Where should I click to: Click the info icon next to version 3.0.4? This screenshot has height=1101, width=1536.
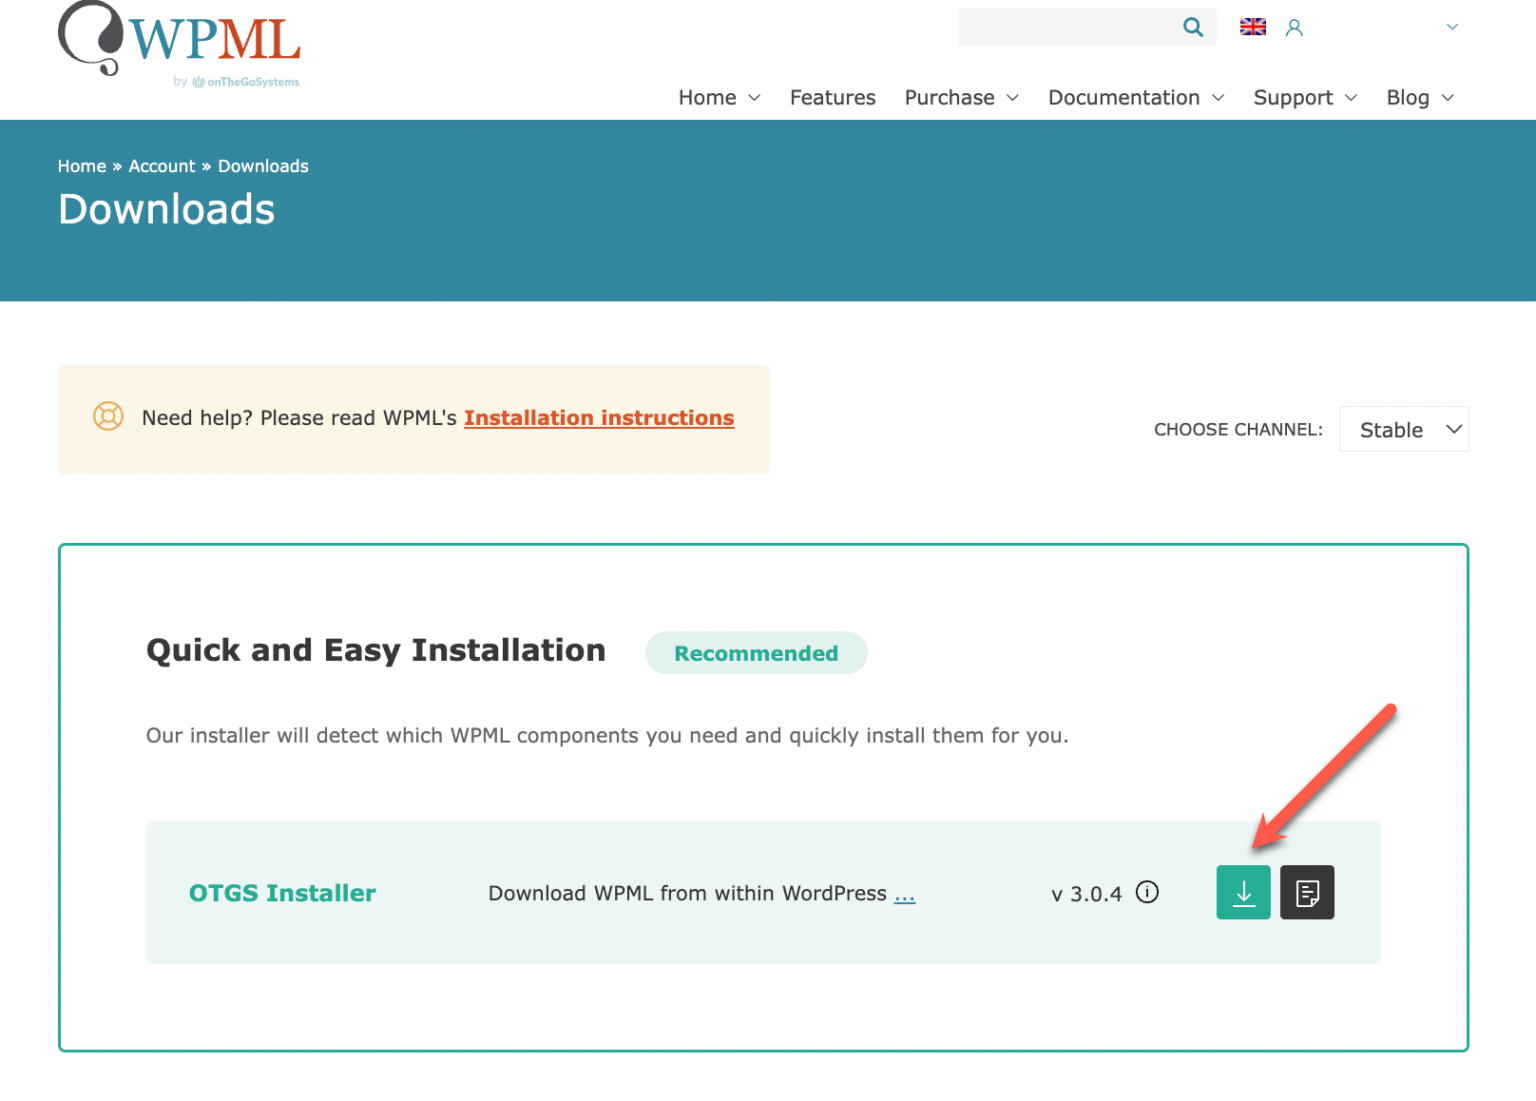coord(1147,893)
